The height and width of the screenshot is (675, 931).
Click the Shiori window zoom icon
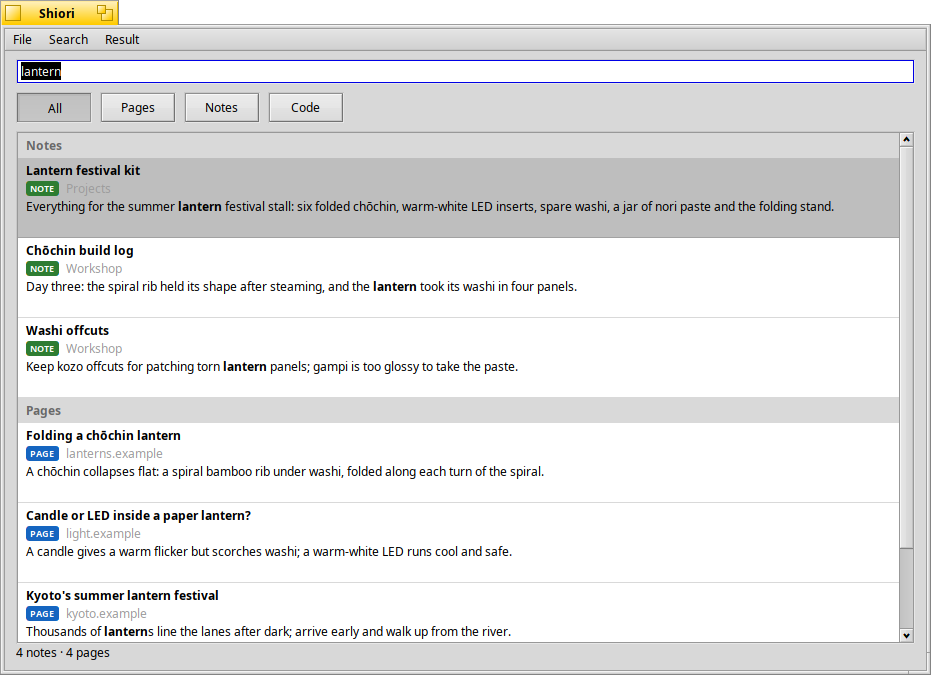[x=104, y=12]
